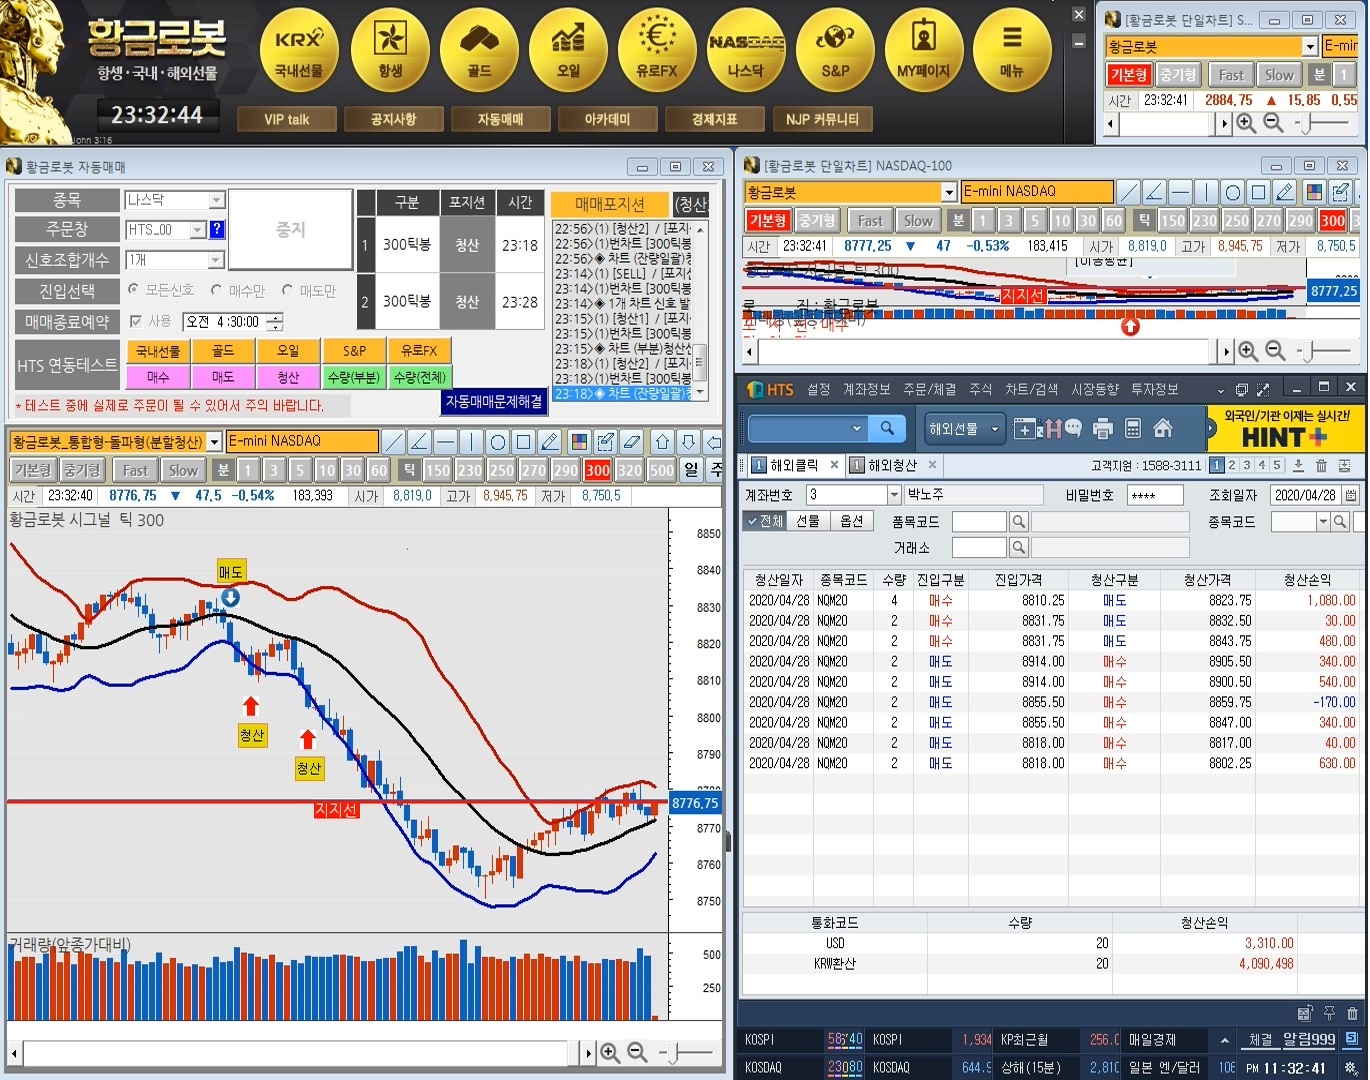Toggle 사용 checkbox for 매매종료예약
1370x1080 pixels.
pyautogui.click(x=151, y=321)
